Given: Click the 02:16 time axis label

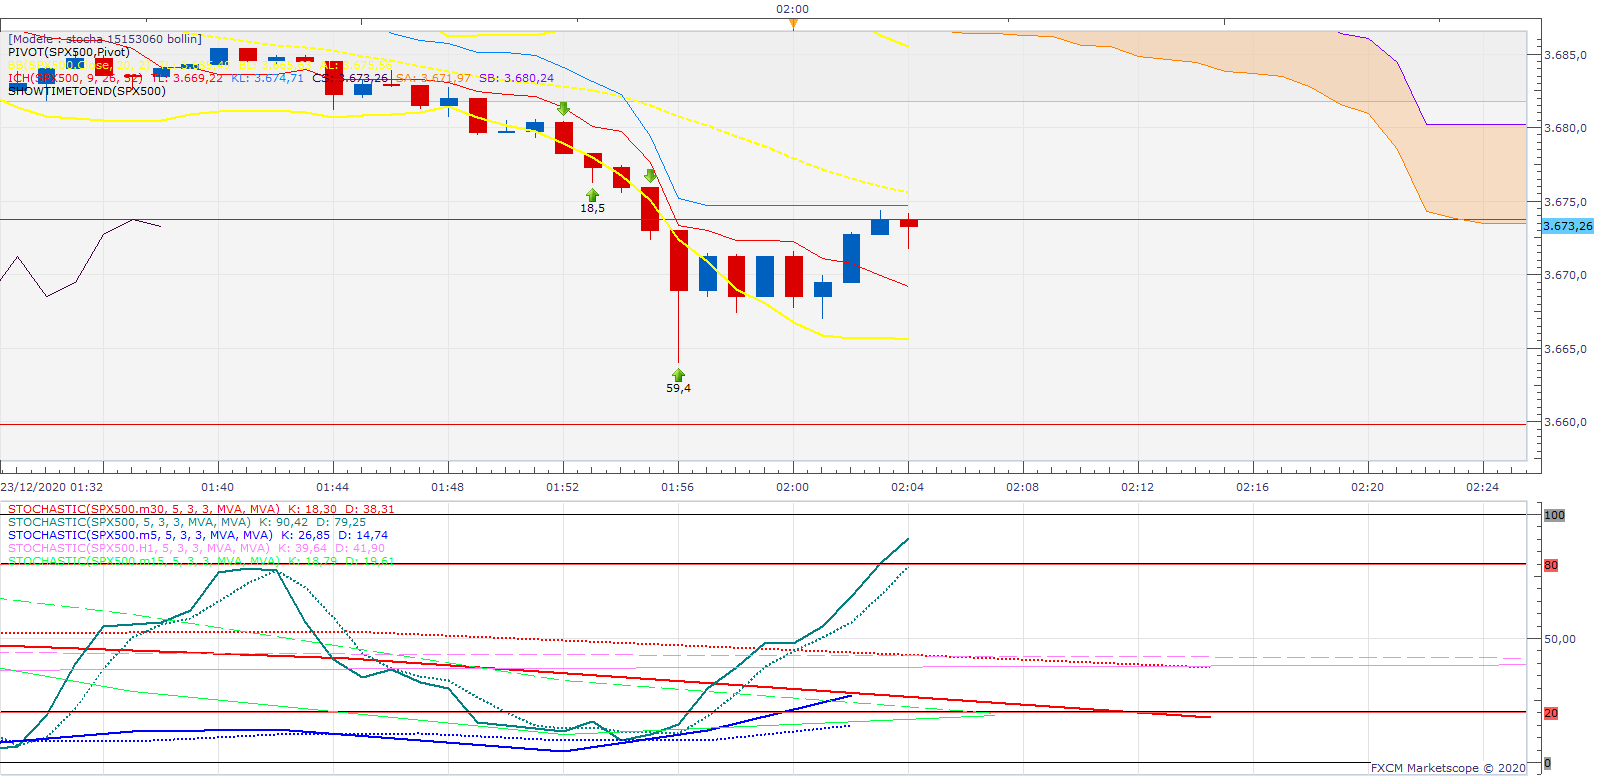Looking at the screenshot, I should 1253,487.
